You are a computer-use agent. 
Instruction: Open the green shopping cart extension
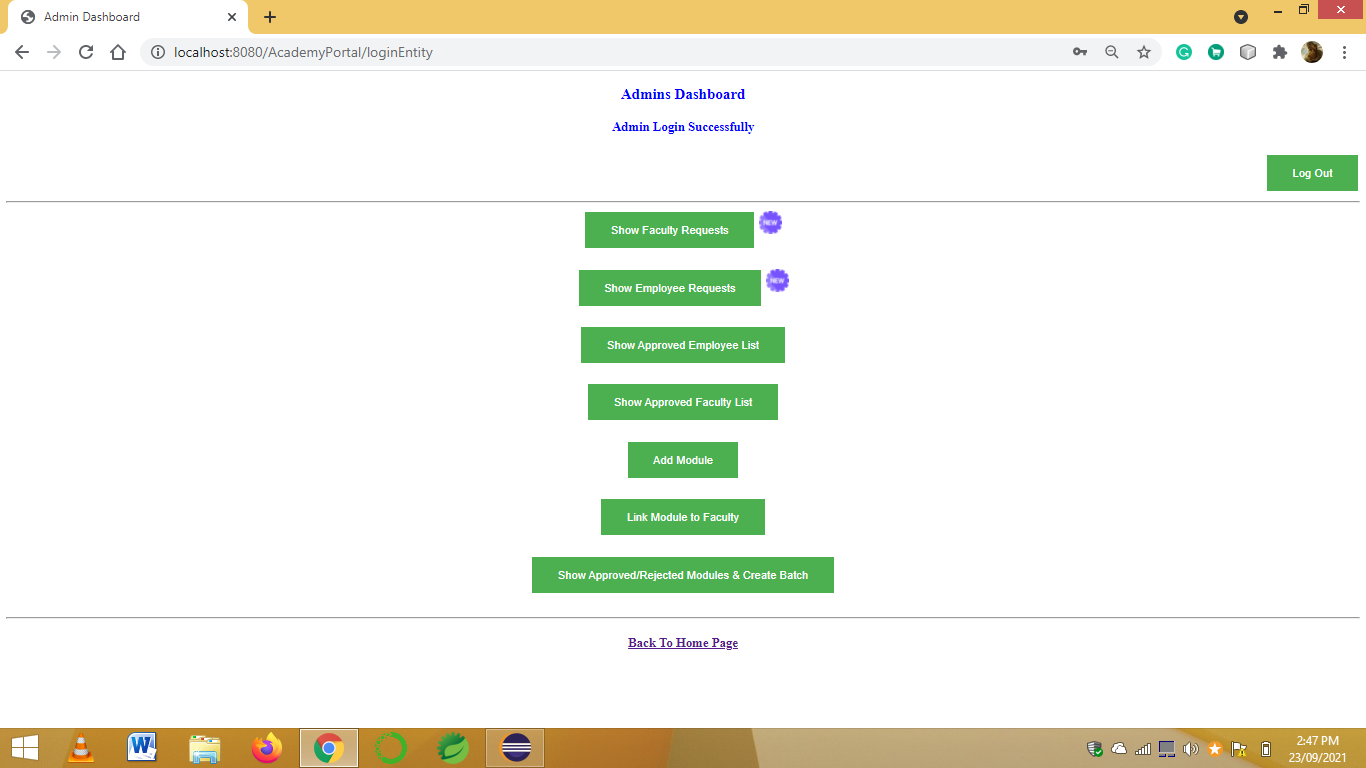(x=1216, y=52)
